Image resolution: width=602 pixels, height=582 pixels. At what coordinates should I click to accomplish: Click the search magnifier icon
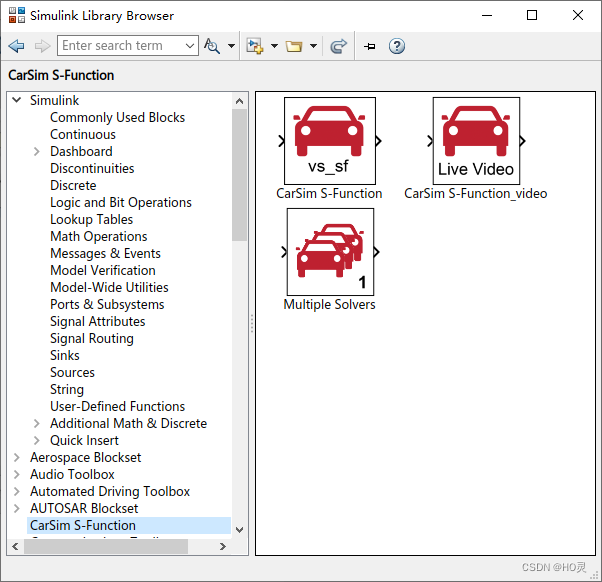click(x=212, y=46)
